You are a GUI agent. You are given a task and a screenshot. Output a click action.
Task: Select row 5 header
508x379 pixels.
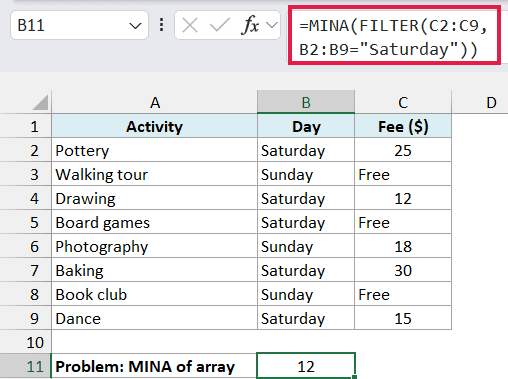pos(26,222)
